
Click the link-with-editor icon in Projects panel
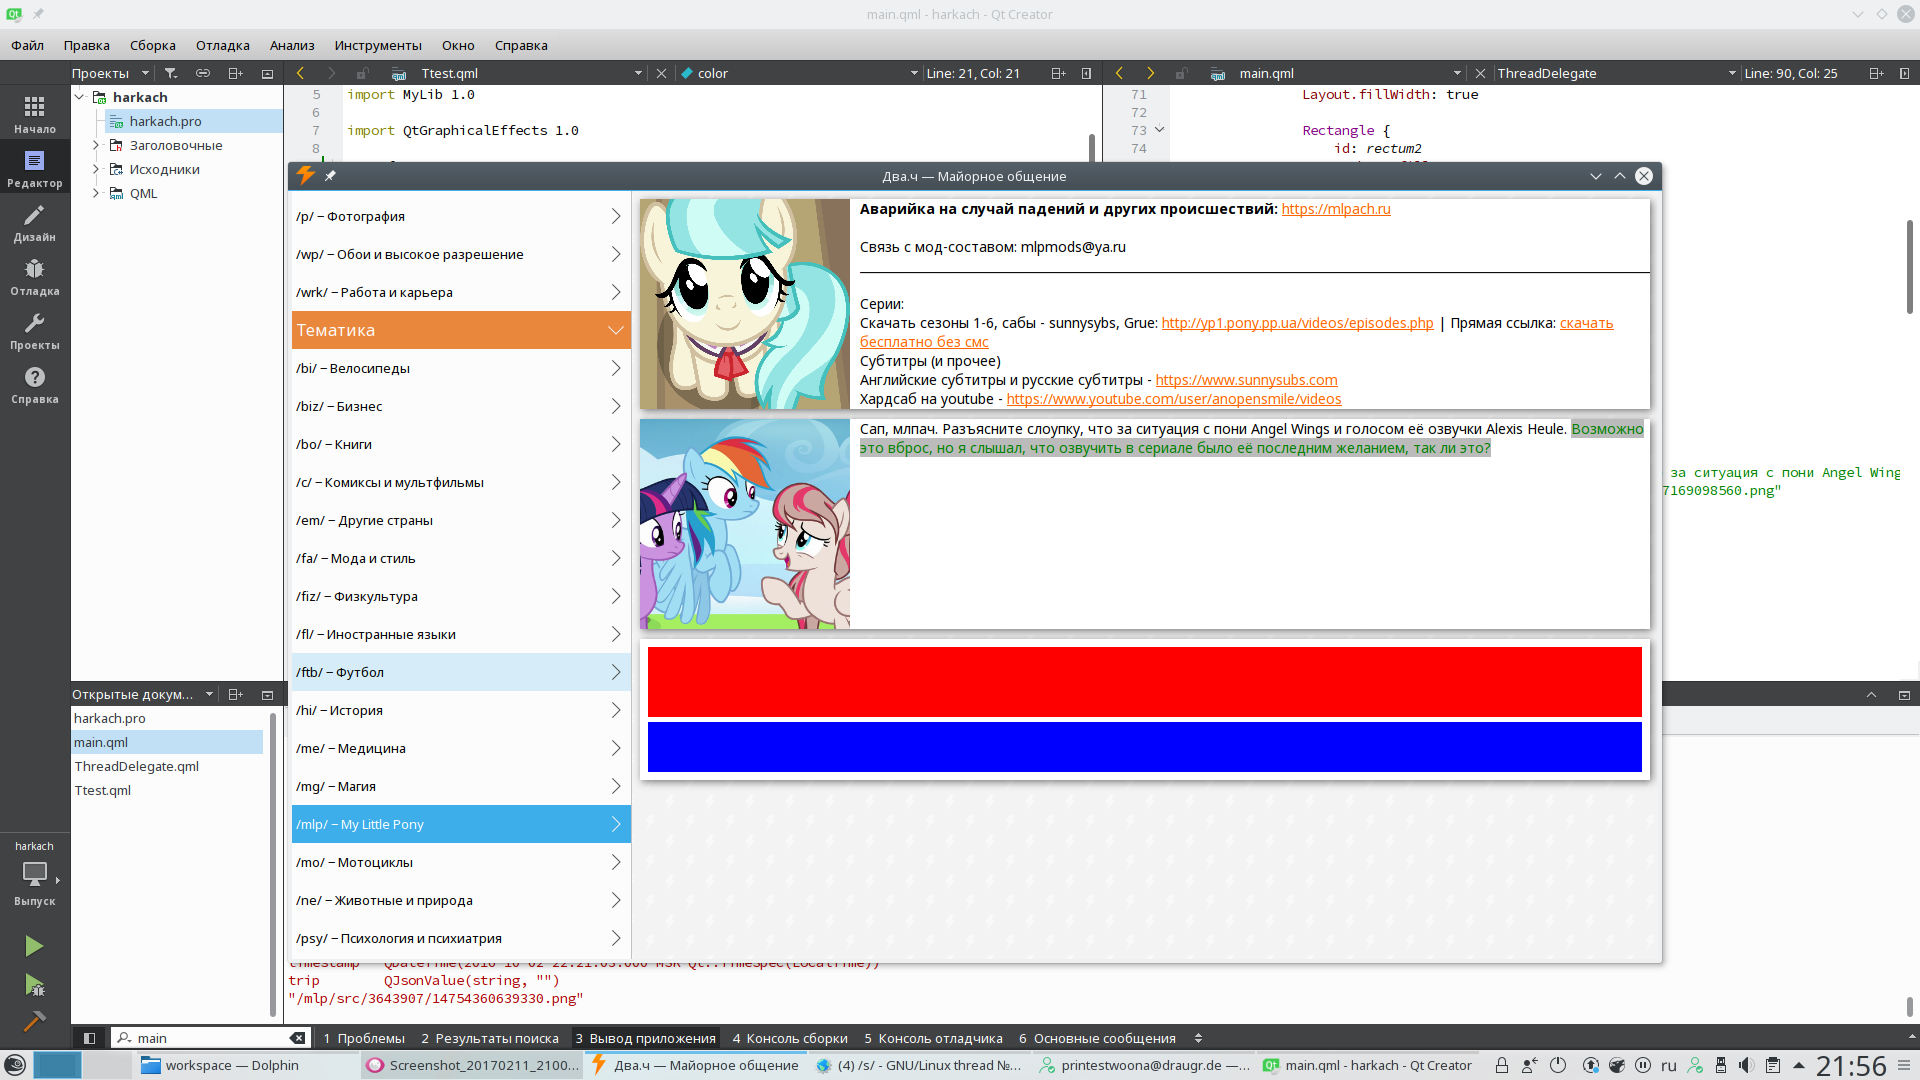coord(203,73)
